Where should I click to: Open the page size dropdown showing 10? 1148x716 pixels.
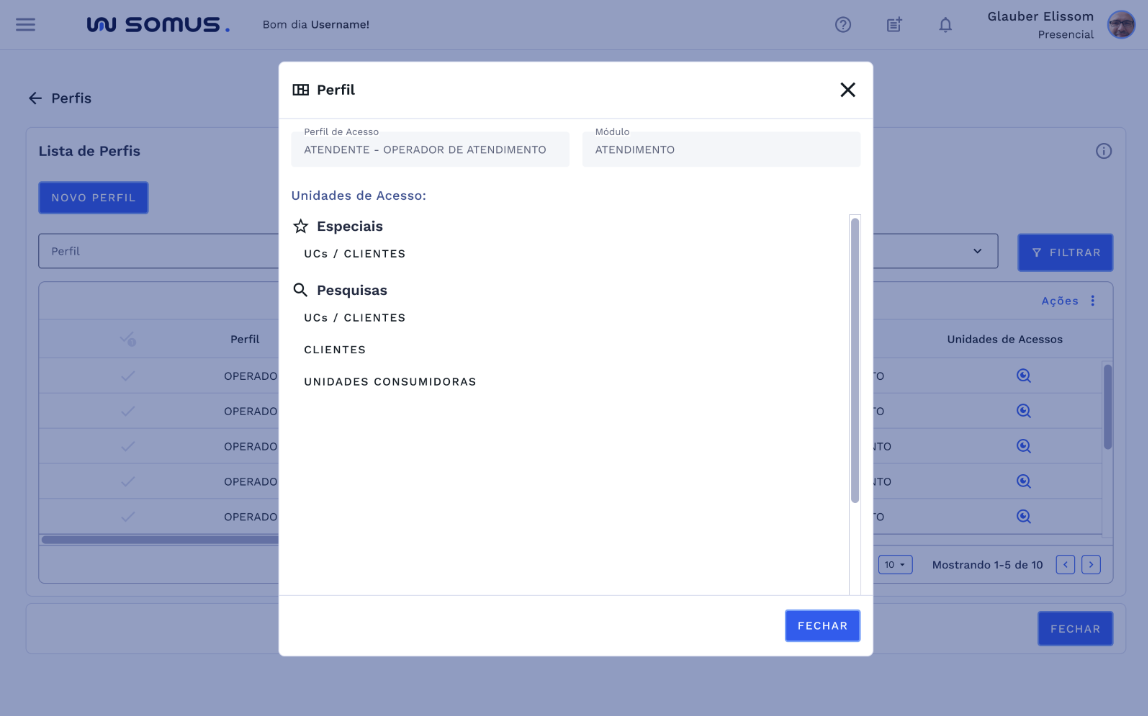[x=895, y=564]
